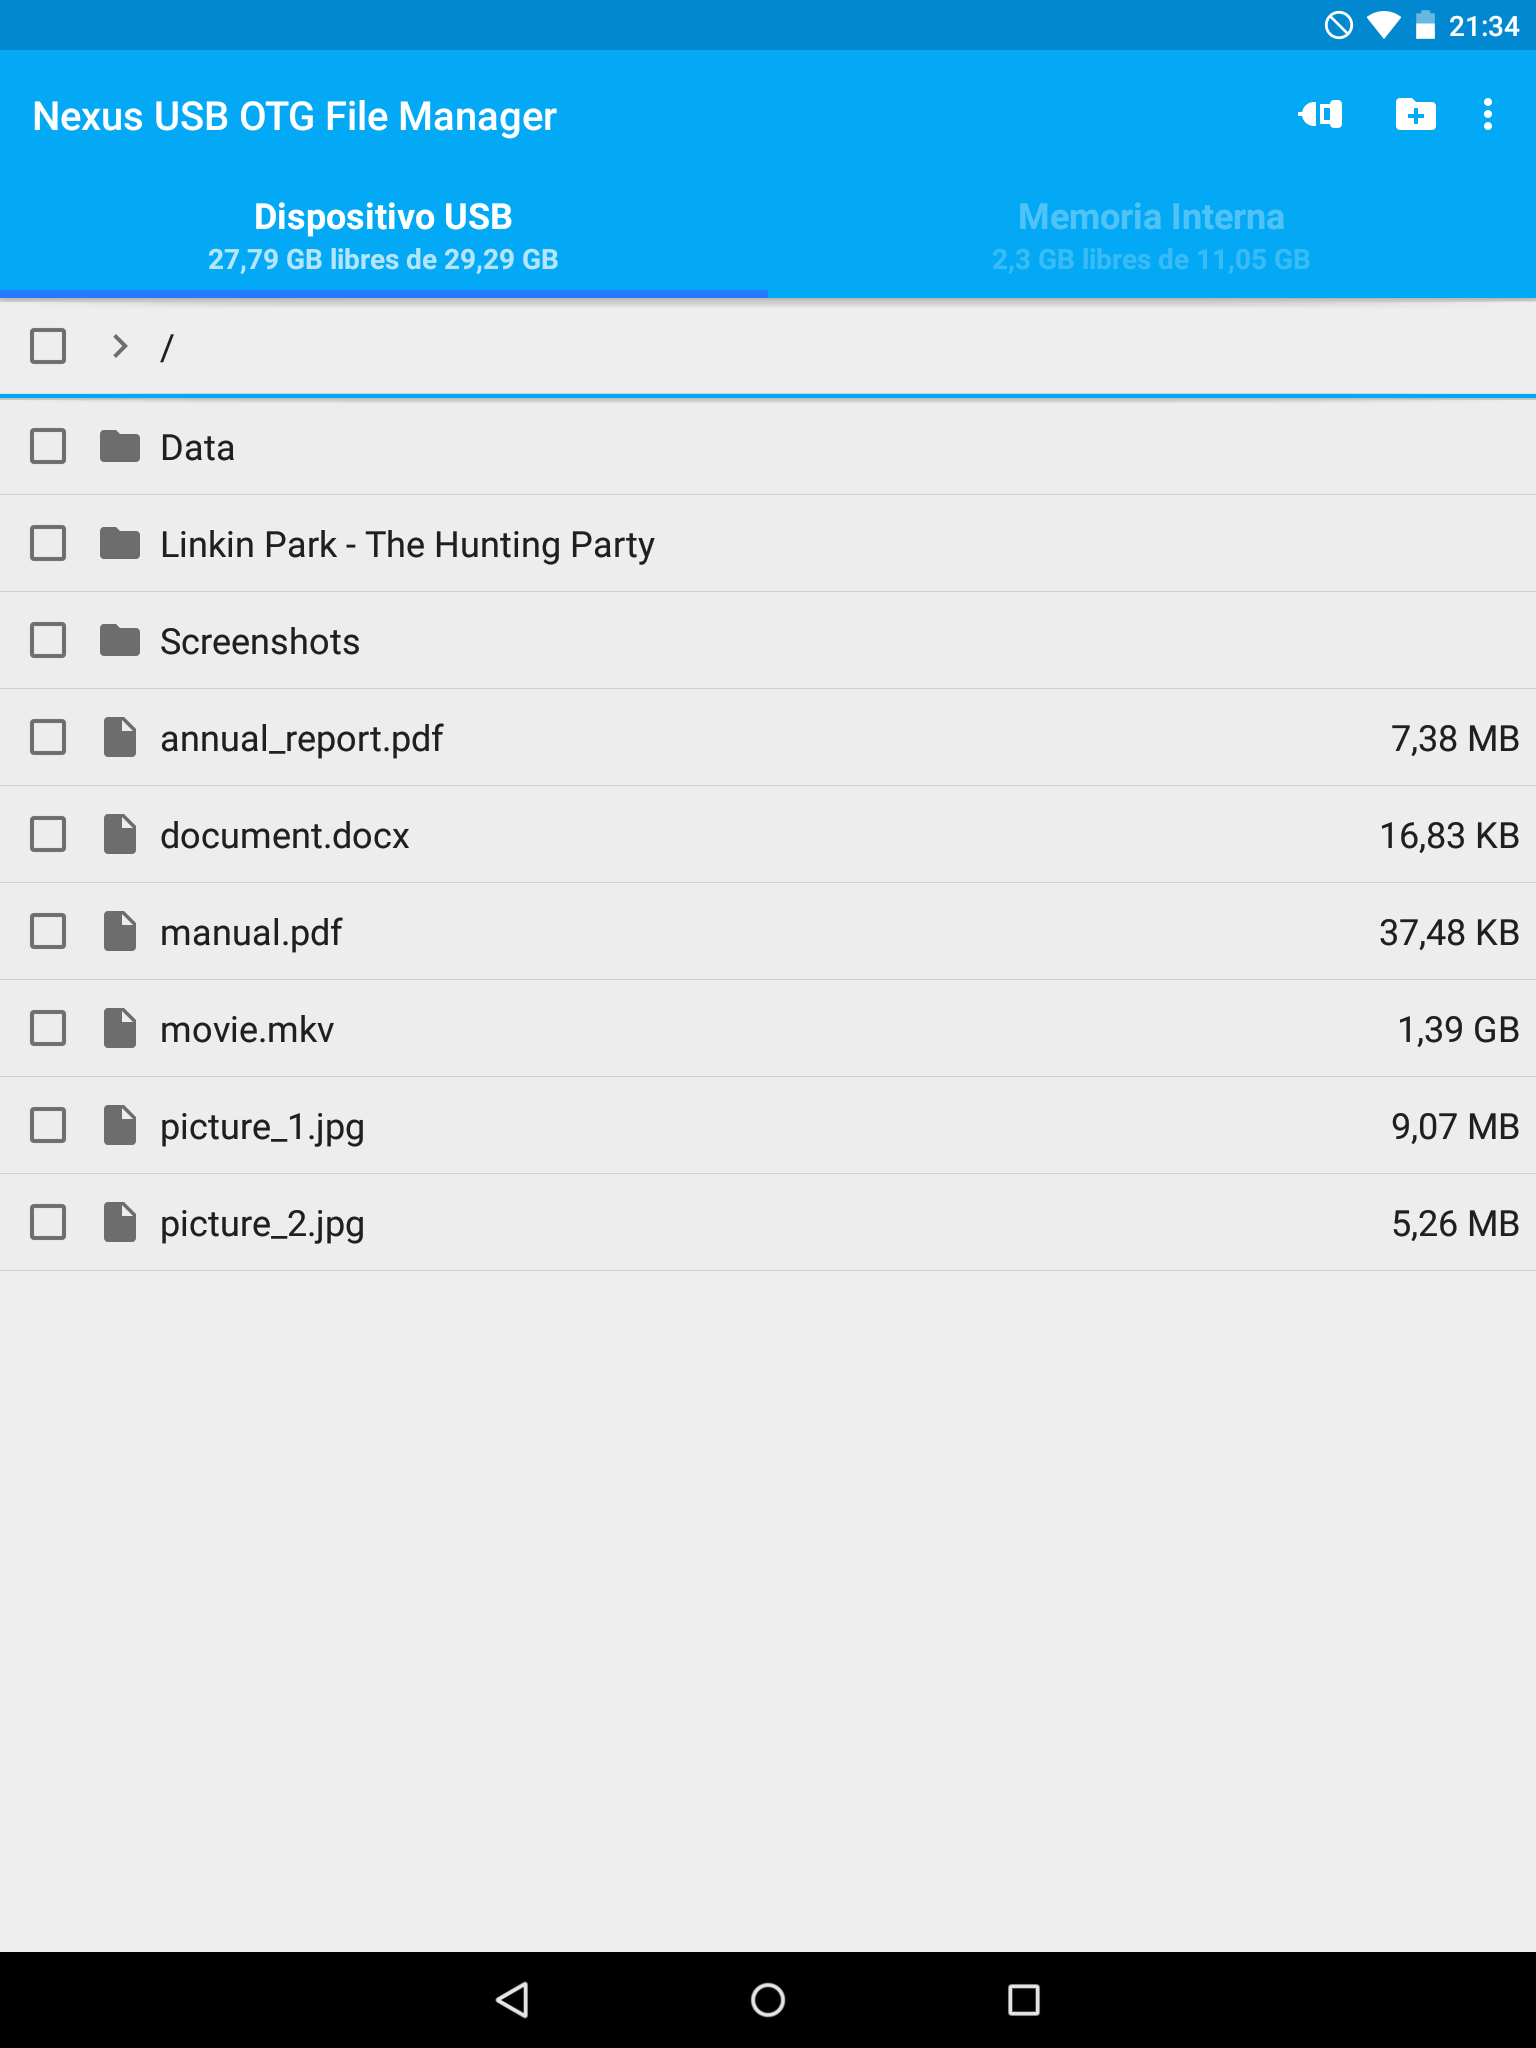Tap the '37,48 KB' size value

[x=1449, y=933]
